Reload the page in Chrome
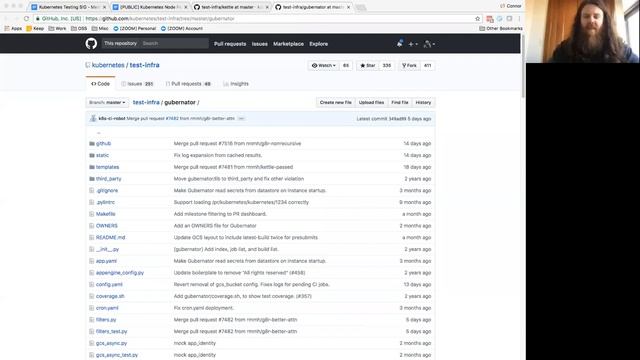Viewport: 640px width, 360px height. pos(27,19)
